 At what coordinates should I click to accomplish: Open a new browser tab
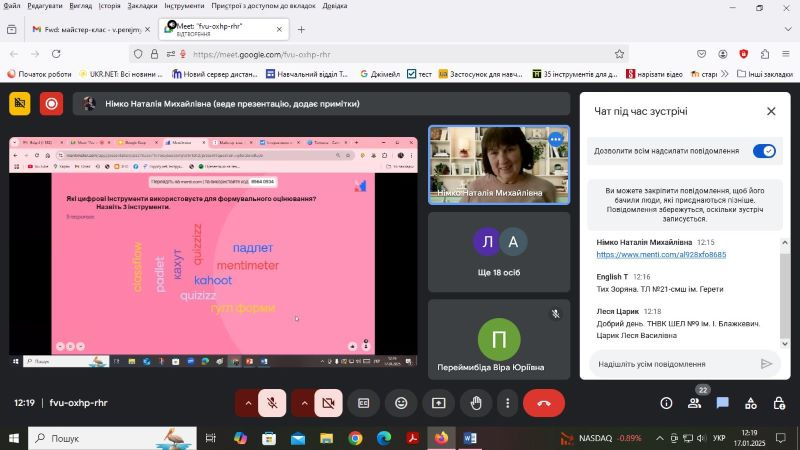click(301, 30)
